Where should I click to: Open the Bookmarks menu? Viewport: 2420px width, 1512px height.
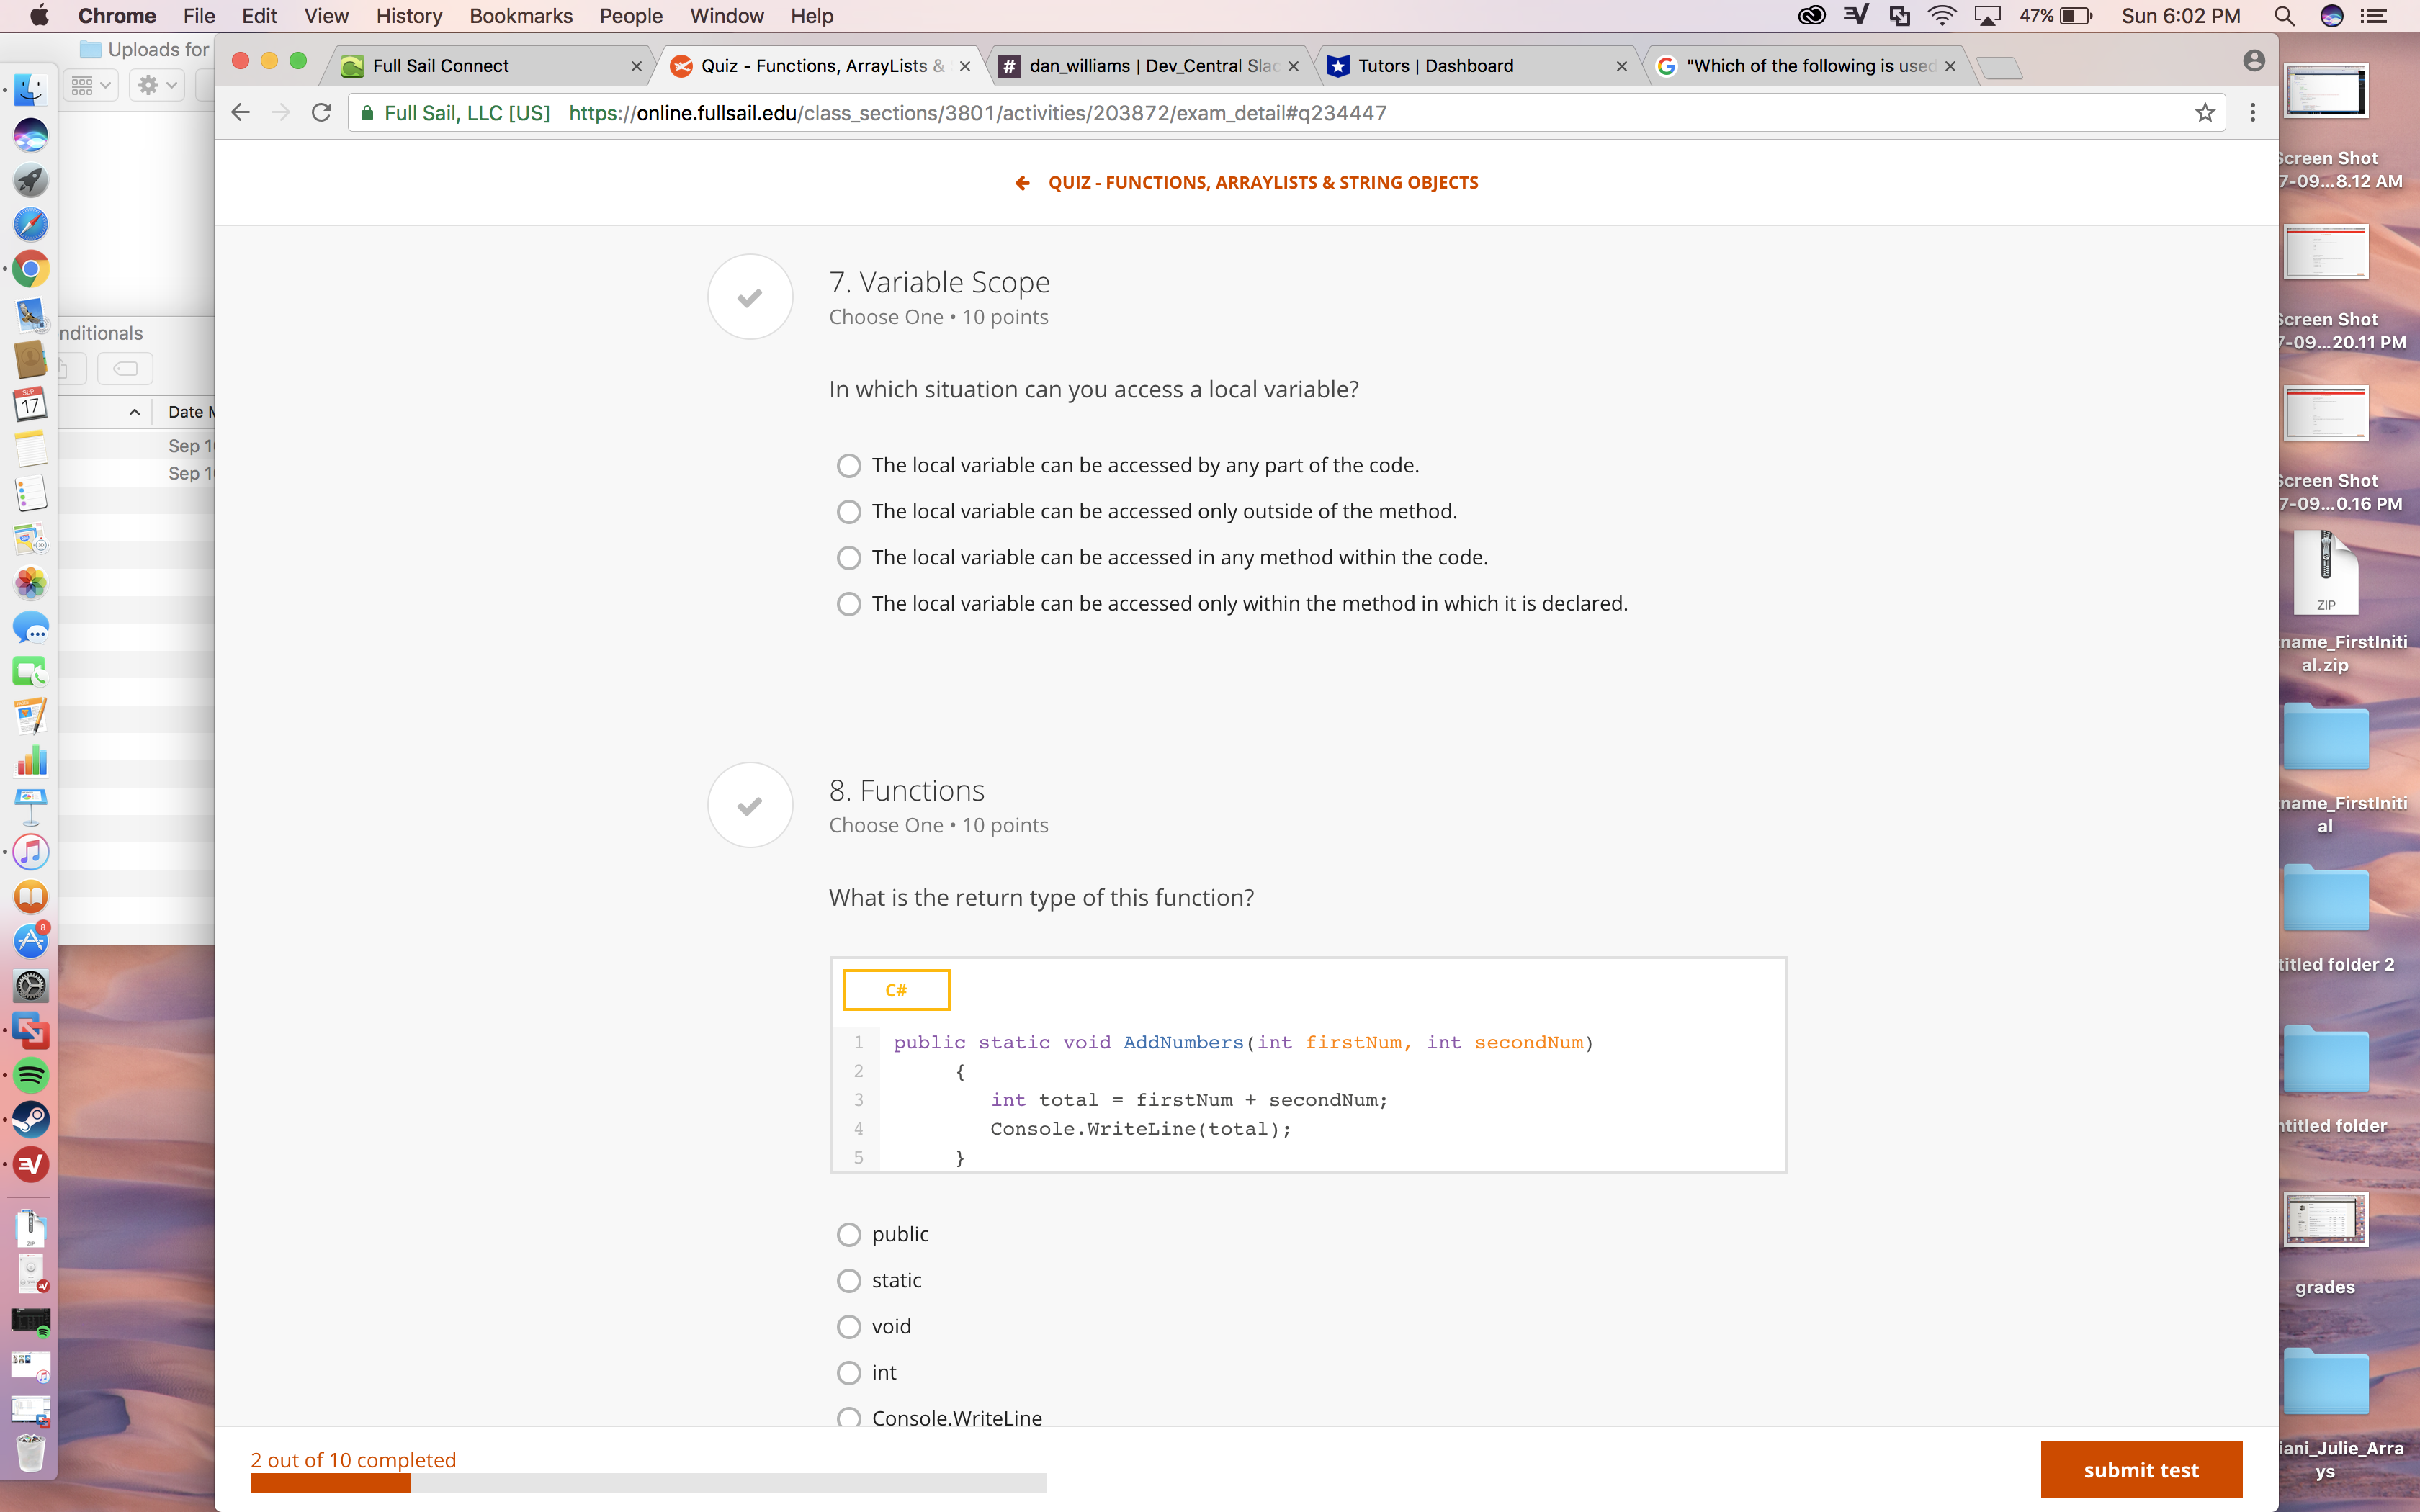coord(520,16)
